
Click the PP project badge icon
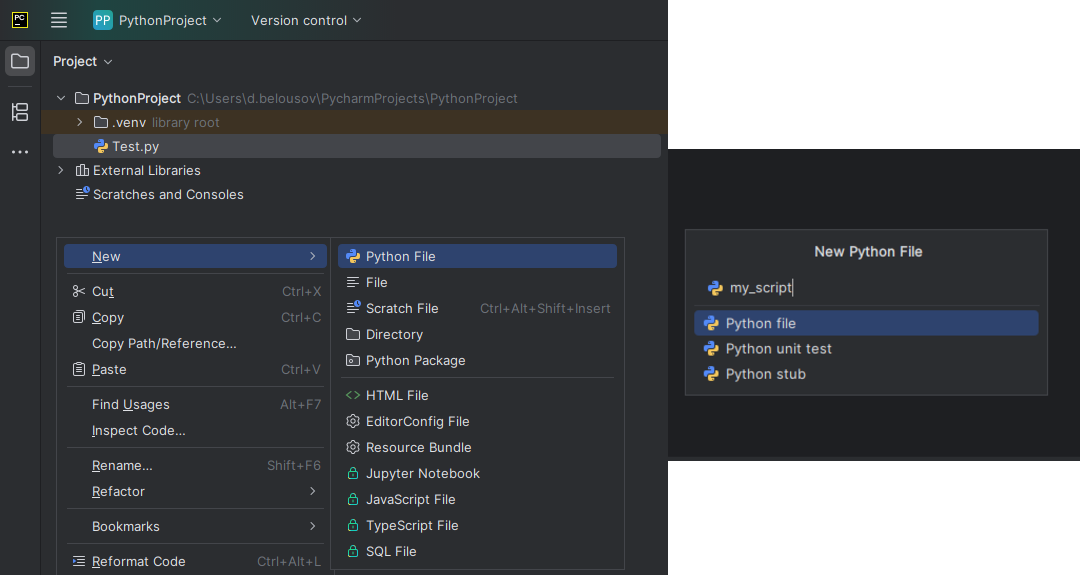click(x=103, y=20)
